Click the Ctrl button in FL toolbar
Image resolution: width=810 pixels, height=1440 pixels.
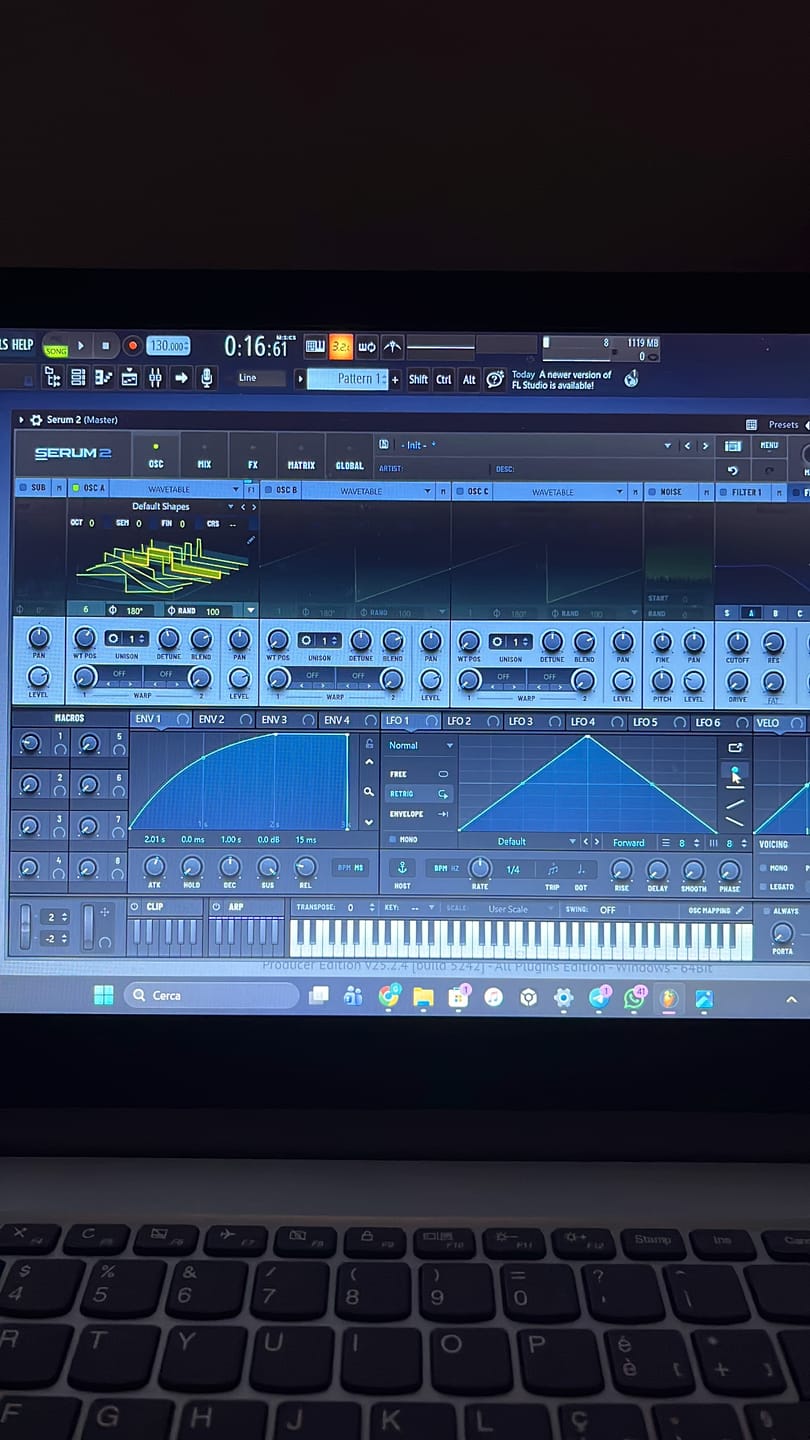click(x=443, y=379)
